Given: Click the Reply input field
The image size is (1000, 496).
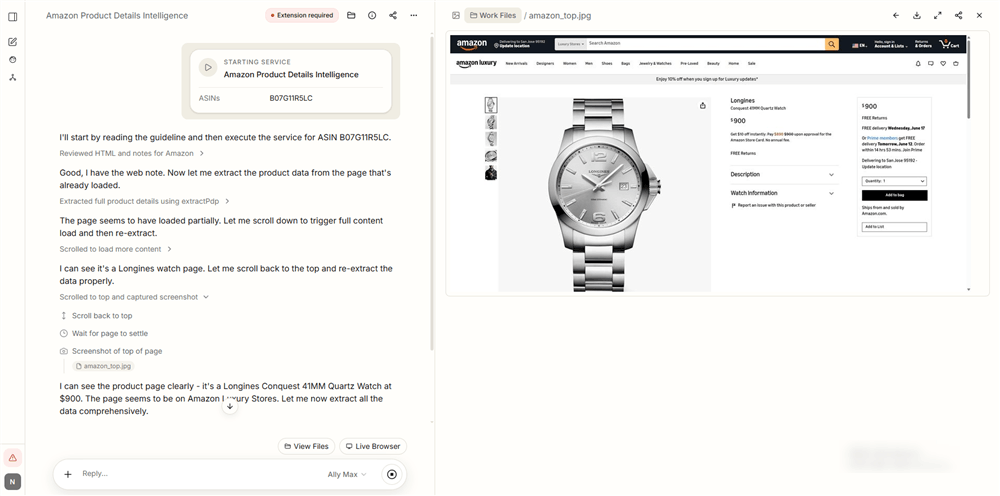Looking at the screenshot, I should (x=201, y=474).
